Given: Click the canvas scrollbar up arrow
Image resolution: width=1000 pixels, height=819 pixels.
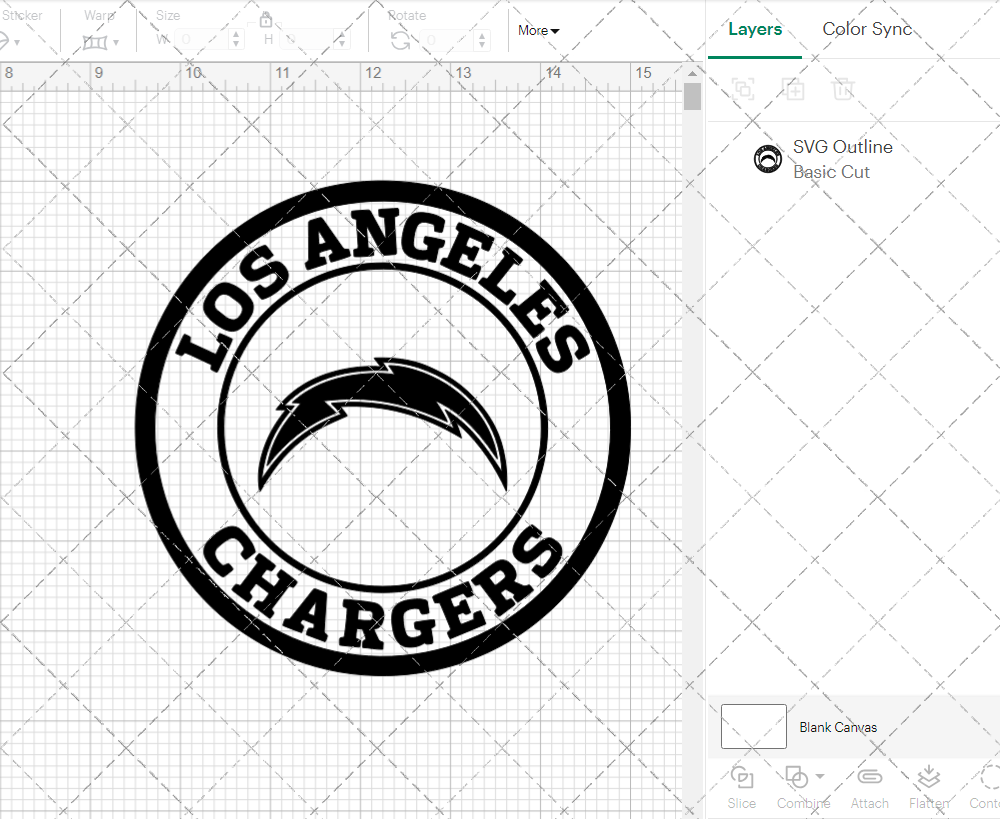Looking at the screenshot, I should pos(692,73).
